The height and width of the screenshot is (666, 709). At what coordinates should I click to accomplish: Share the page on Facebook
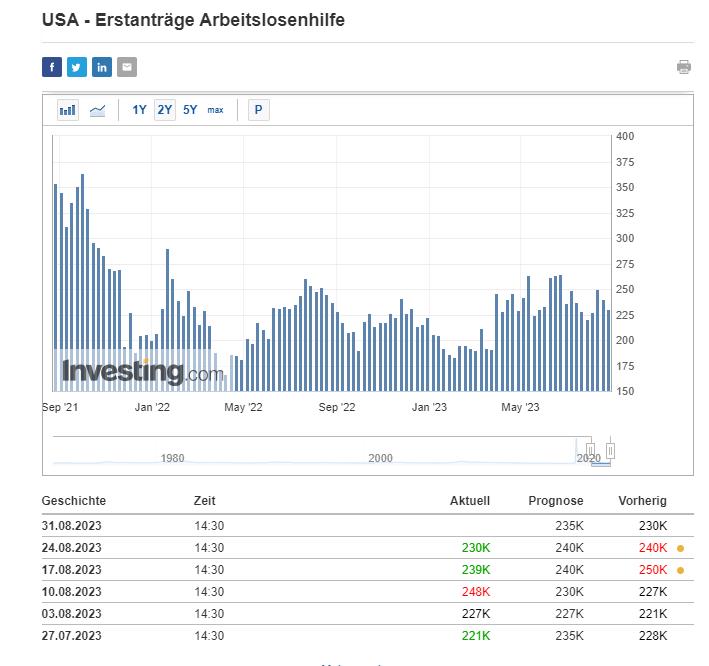tap(52, 67)
